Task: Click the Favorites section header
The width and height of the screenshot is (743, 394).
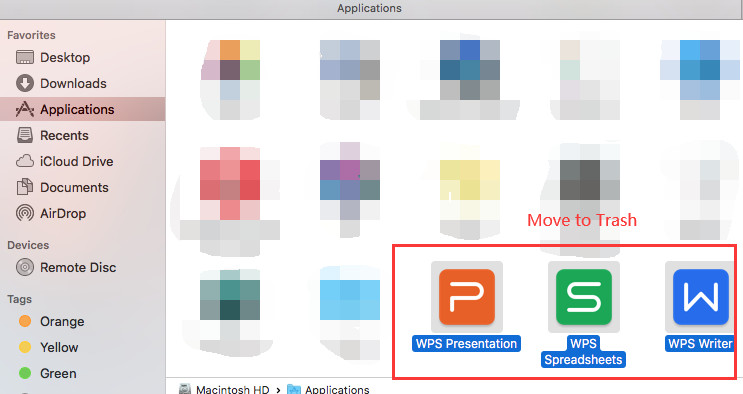Action: click(x=31, y=35)
